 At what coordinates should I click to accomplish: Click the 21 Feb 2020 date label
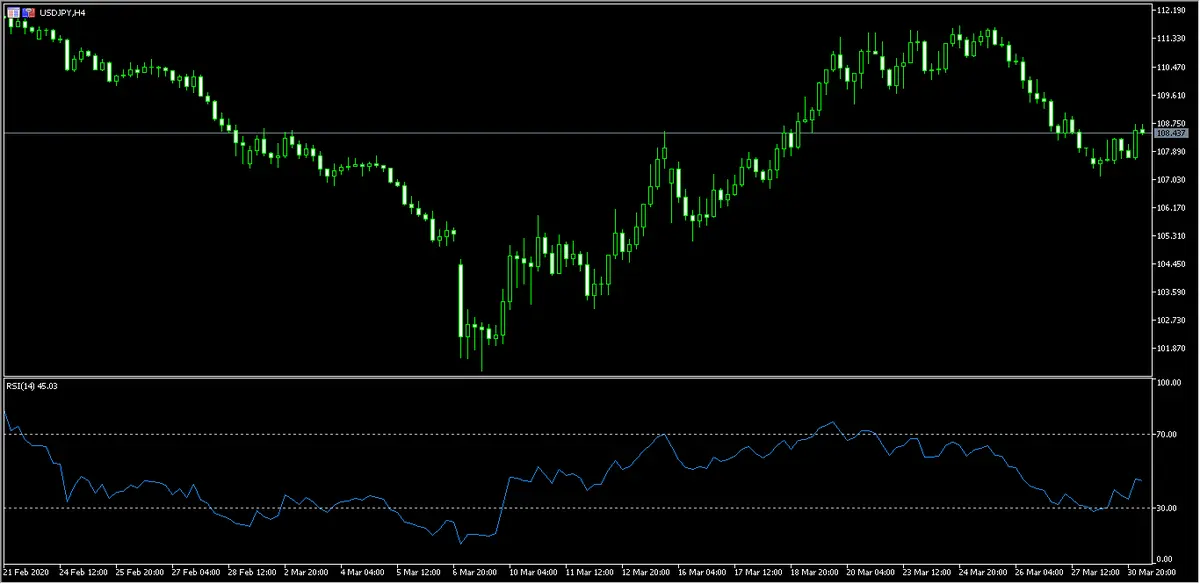point(27,574)
